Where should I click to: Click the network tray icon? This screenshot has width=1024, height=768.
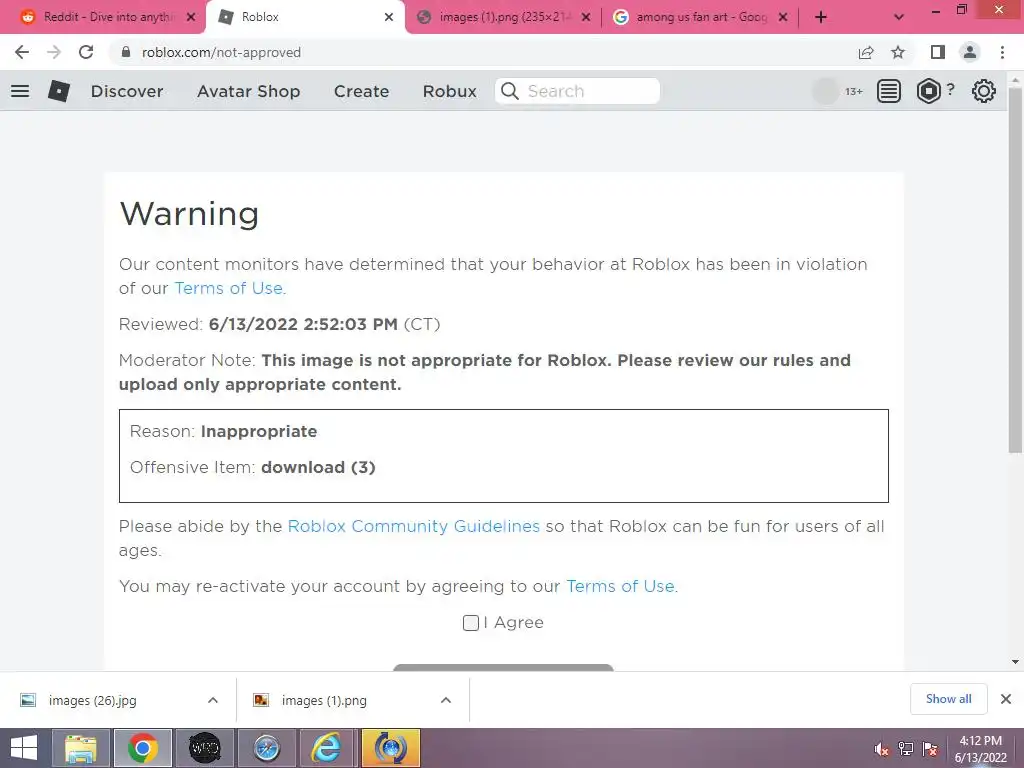(906, 749)
